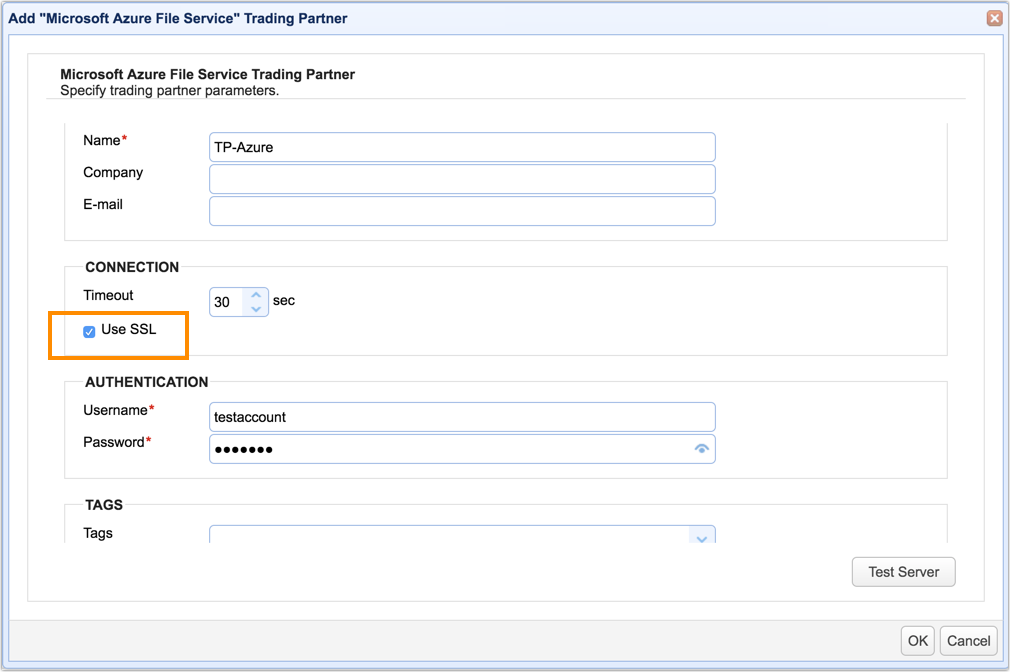This screenshot has width=1010, height=672.
Task: Click the AUTHENTICATION section header
Action: 145,382
